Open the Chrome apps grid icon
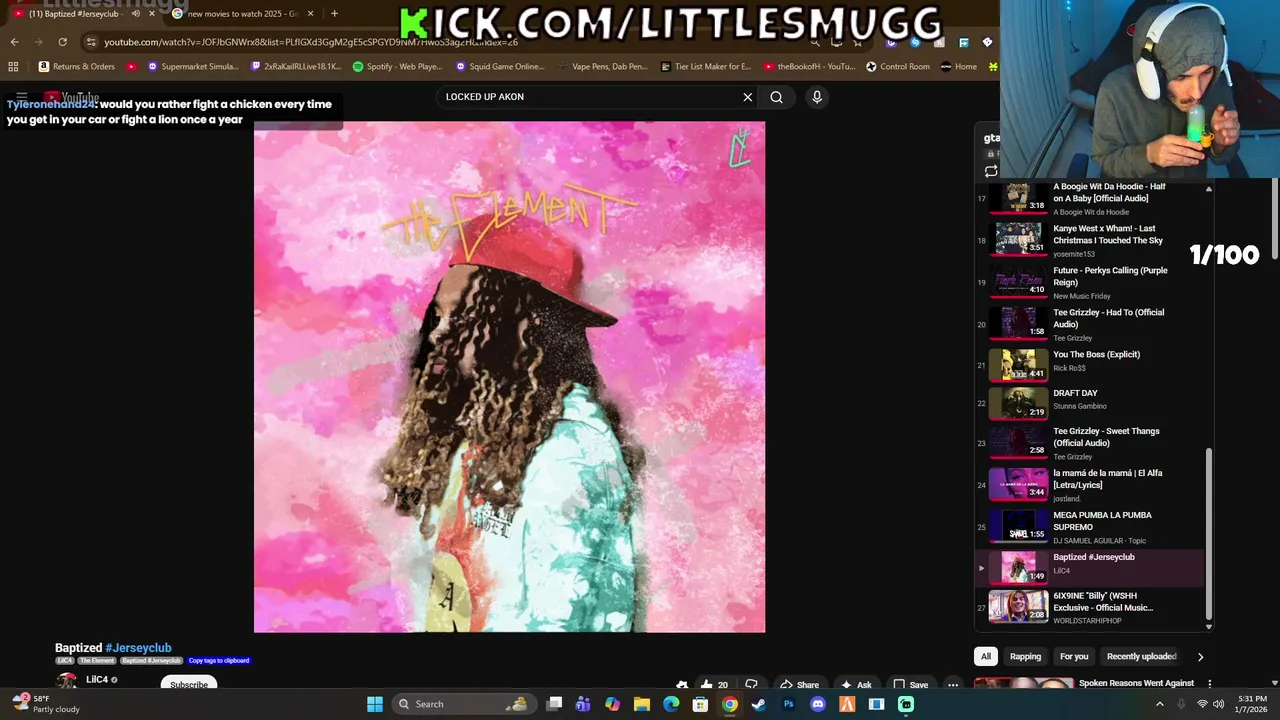 pyautogui.click(x=13, y=67)
